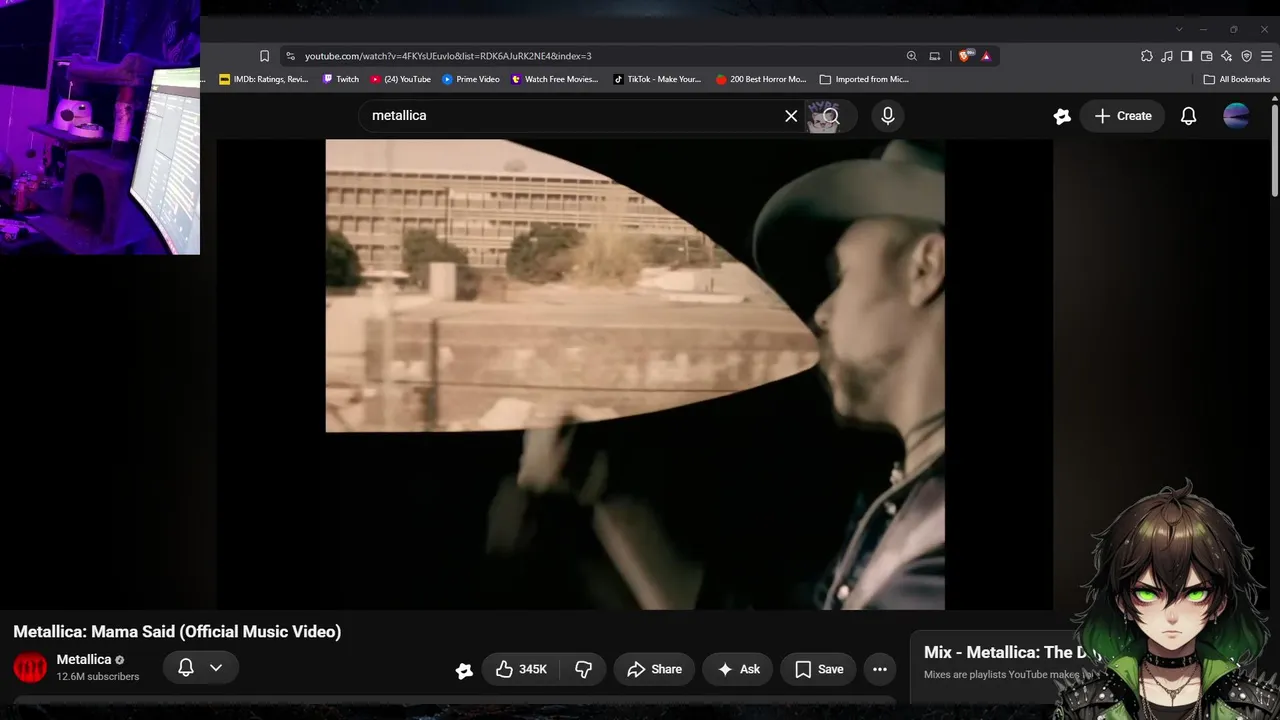
Task: Open the (24) YouTube bookmark
Action: [400, 79]
